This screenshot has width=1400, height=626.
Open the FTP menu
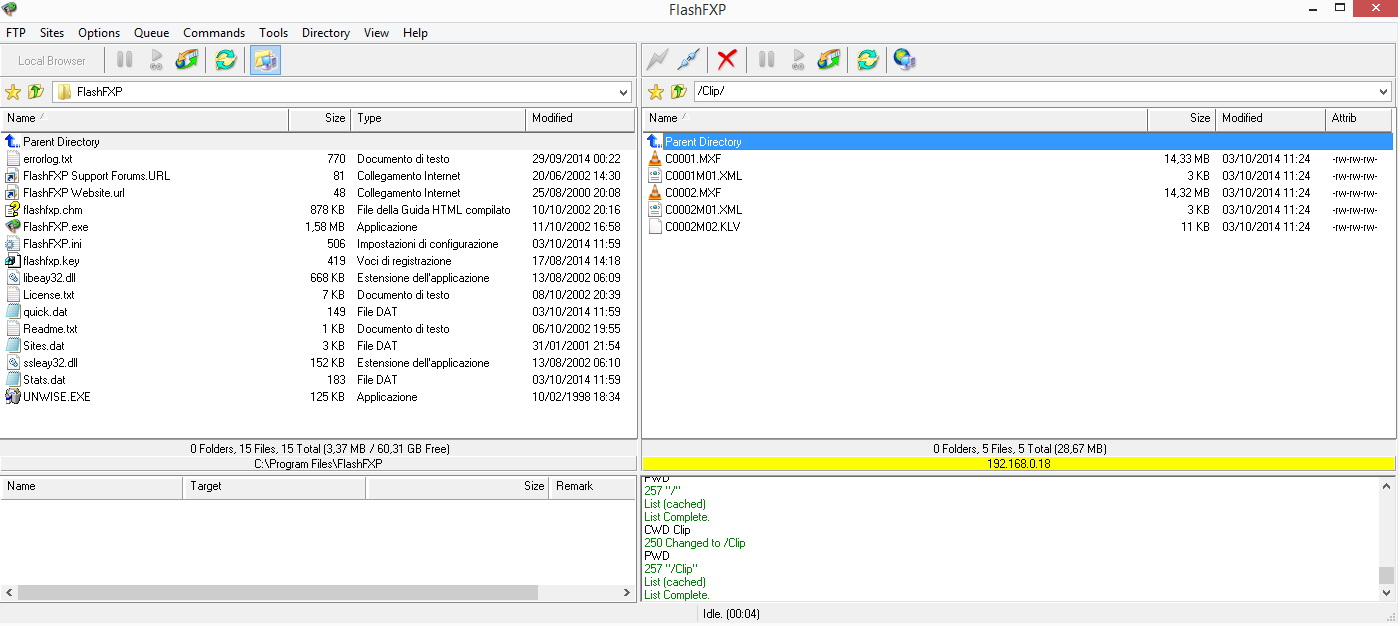(16, 33)
